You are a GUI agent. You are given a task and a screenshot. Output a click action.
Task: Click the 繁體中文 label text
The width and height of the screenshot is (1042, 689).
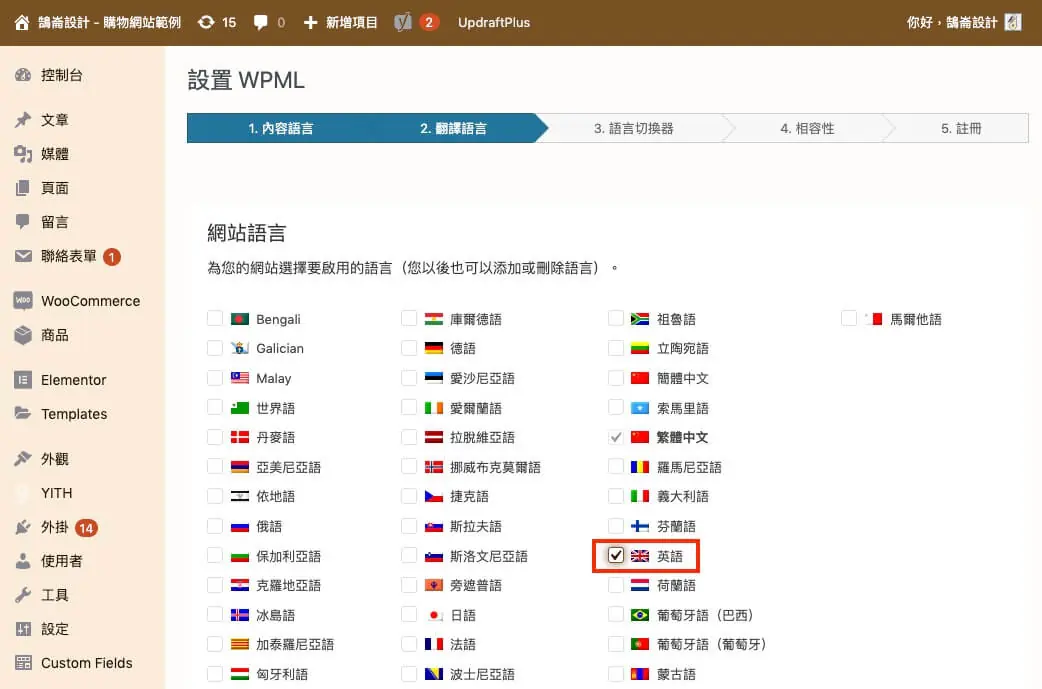(682, 437)
